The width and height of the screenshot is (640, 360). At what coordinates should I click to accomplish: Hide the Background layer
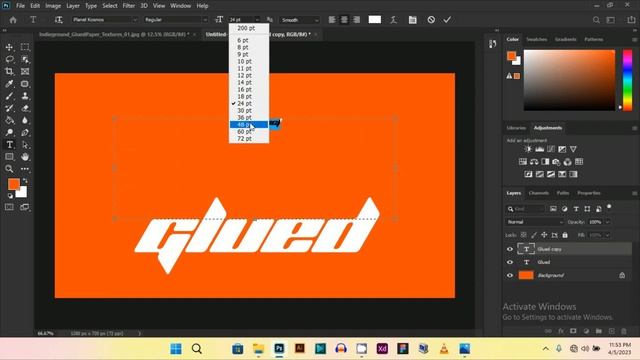click(510, 276)
